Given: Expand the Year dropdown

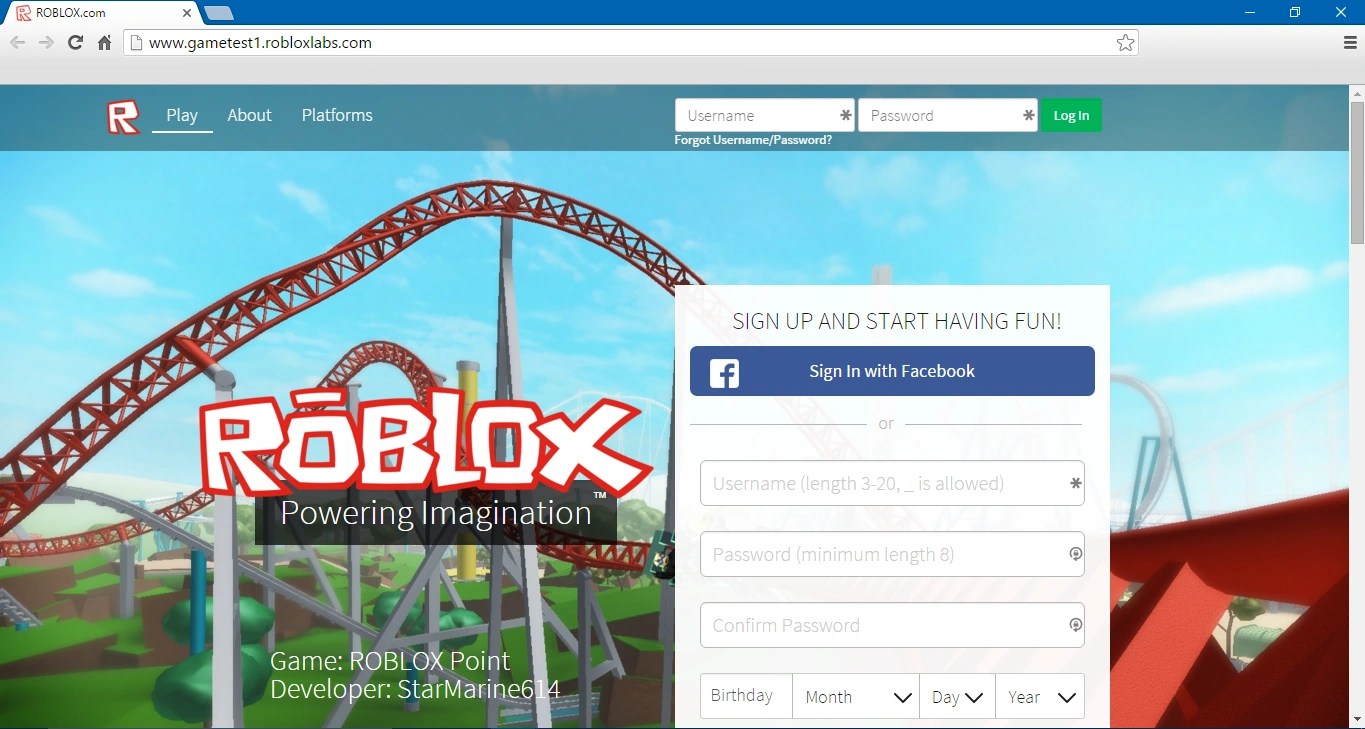Looking at the screenshot, I should 1040,696.
